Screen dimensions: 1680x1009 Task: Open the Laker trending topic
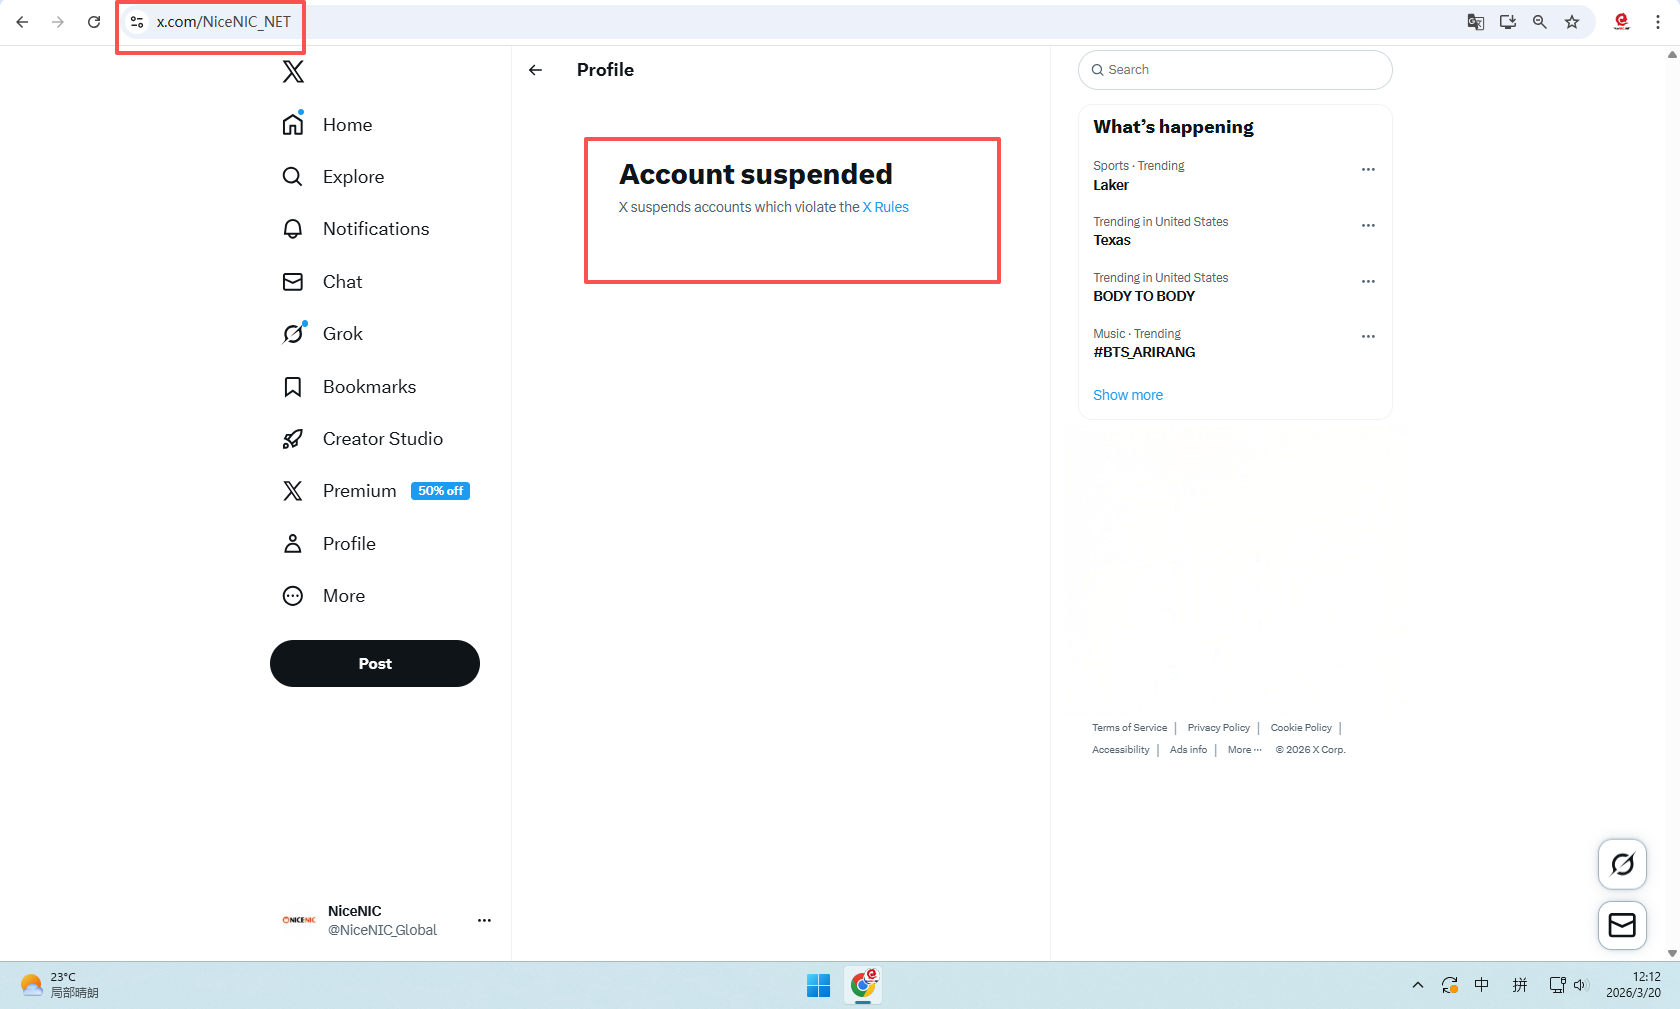pyautogui.click(x=1111, y=185)
